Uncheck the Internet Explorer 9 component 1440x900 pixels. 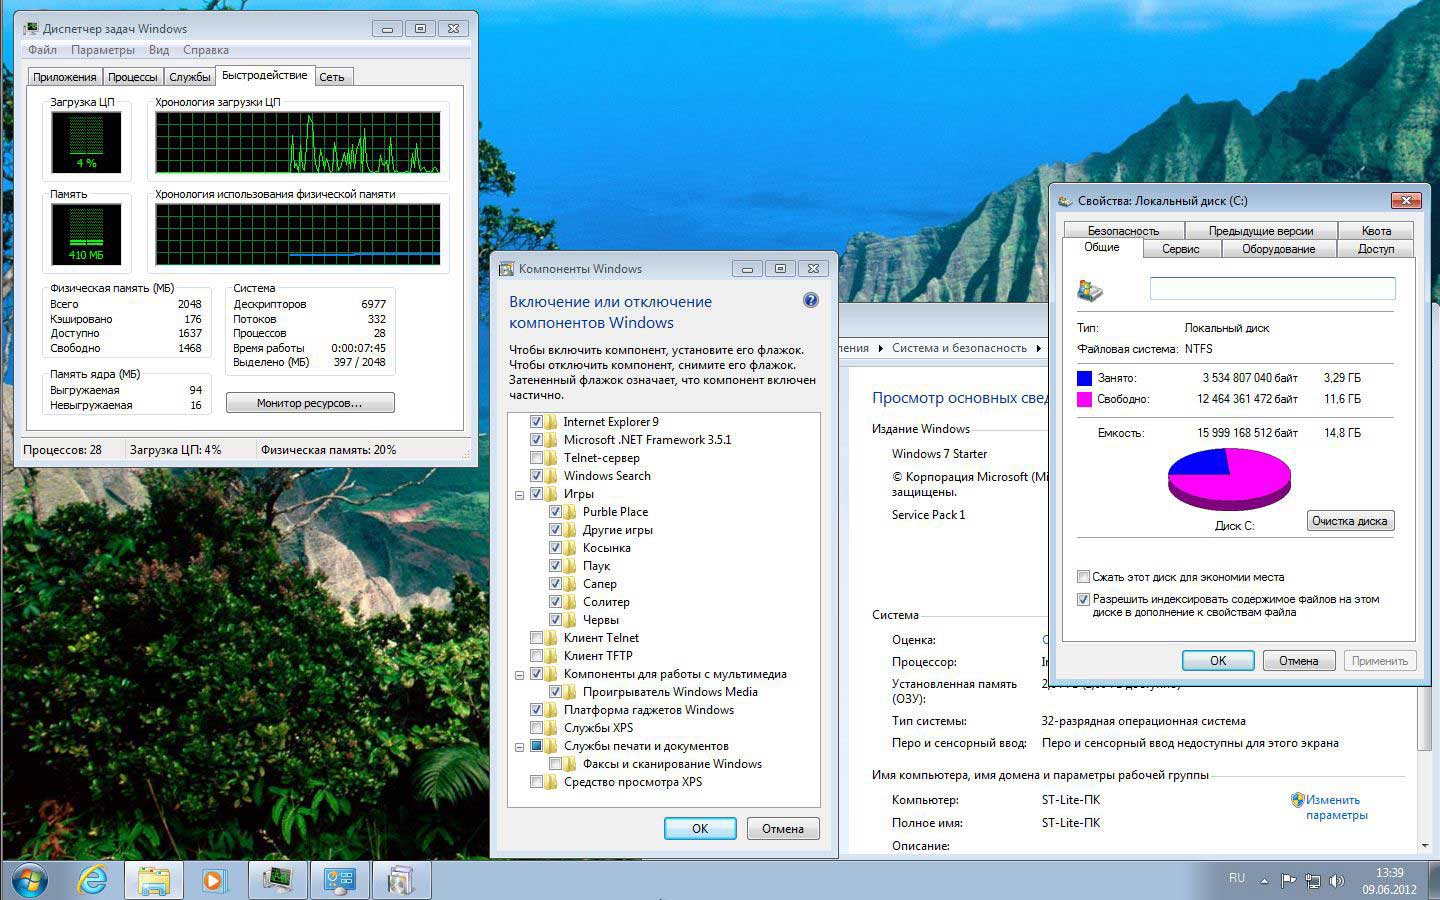[537, 422]
